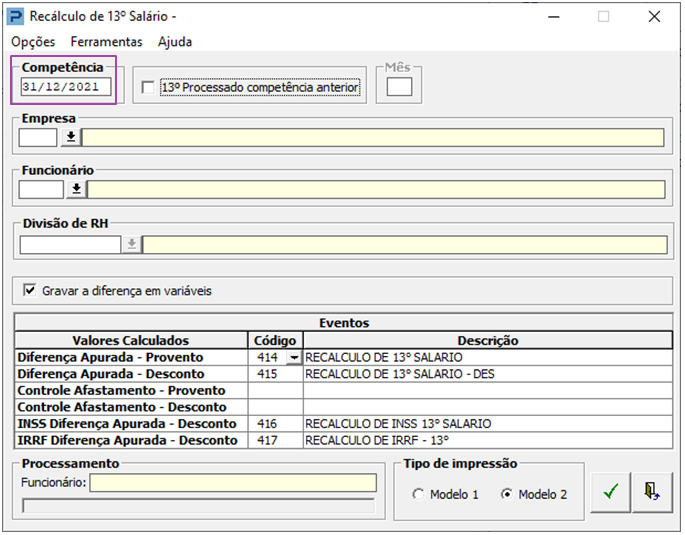This screenshot has width=685, height=535.
Task: Open the Ferramentas menu
Action: click(106, 42)
